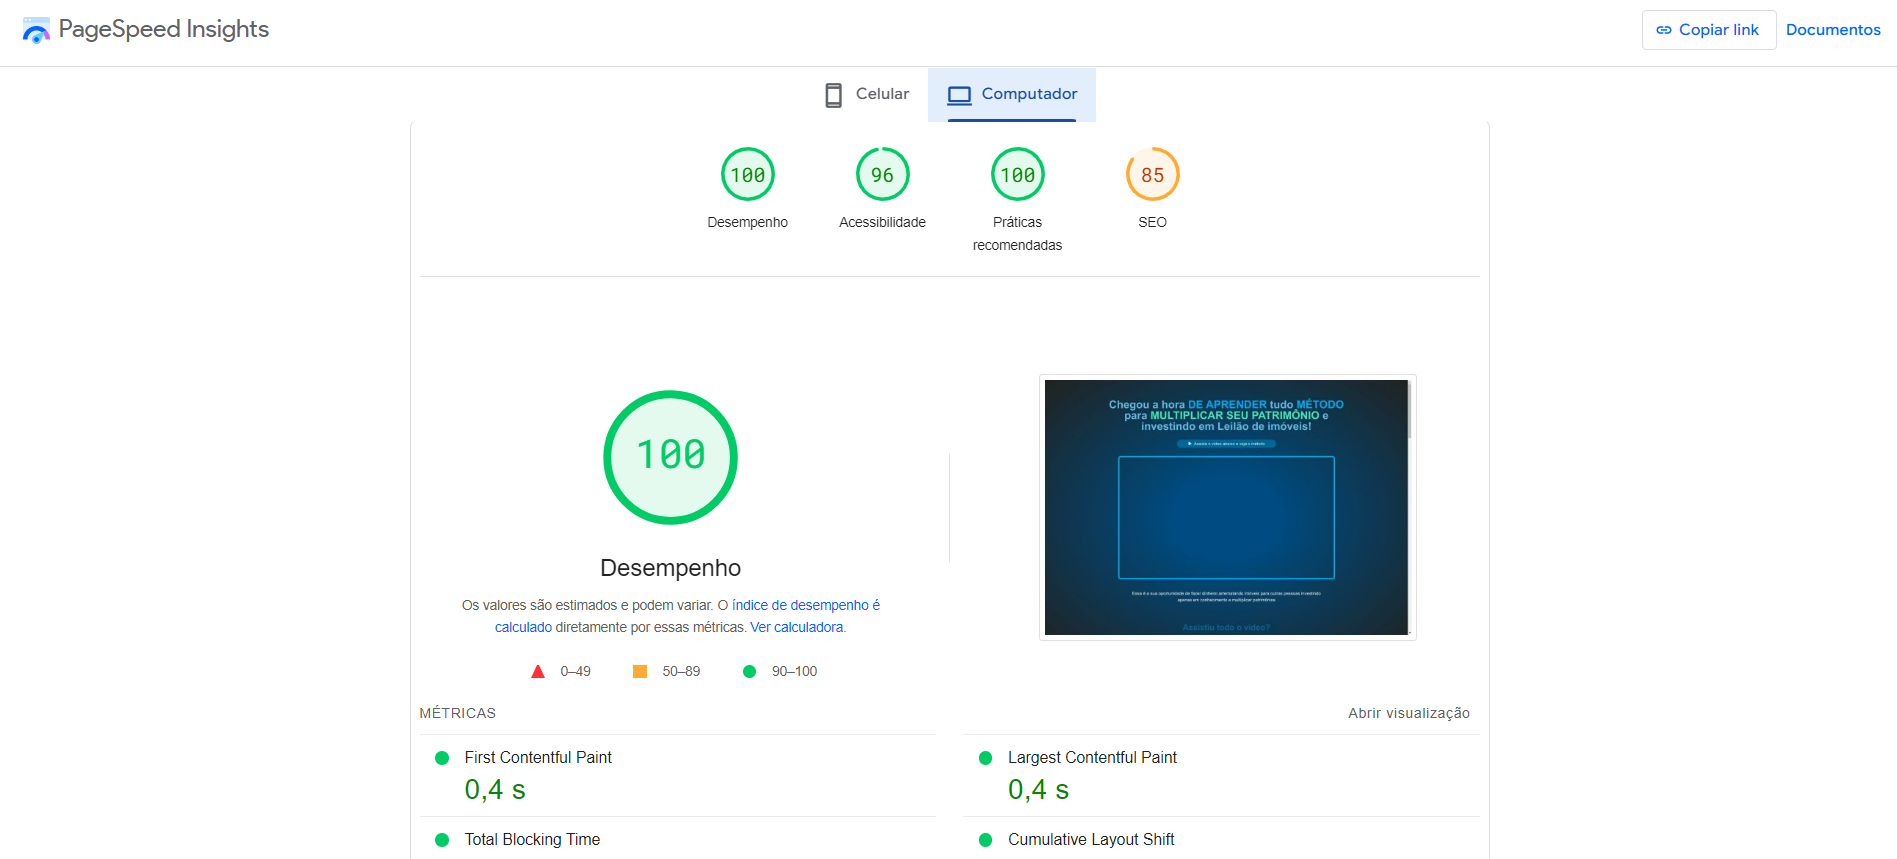This screenshot has height=859, width=1897.
Task: Jump to Práticas recomendadas score gauge
Action: [x=1017, y=175]
